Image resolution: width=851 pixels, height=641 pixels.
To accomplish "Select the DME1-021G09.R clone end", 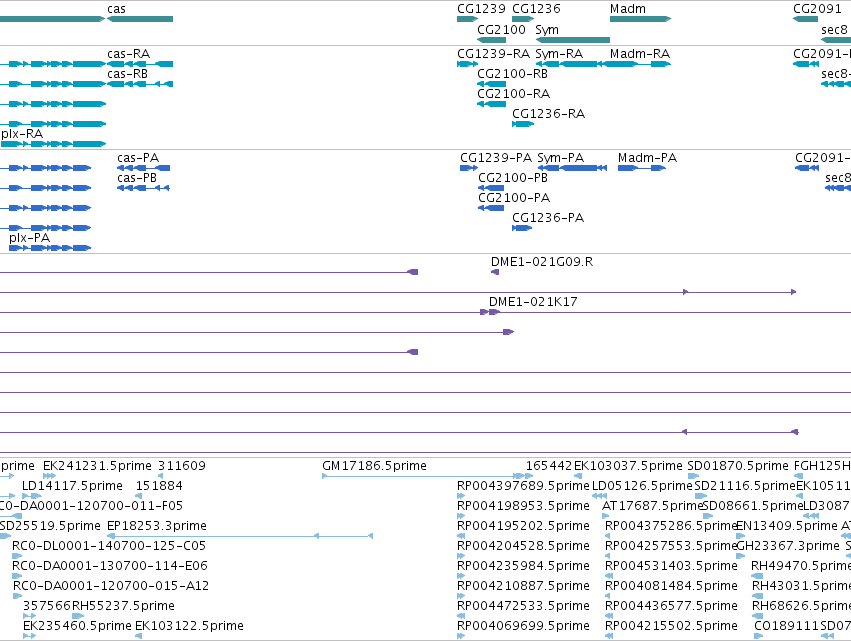I will tap(495, 272).
